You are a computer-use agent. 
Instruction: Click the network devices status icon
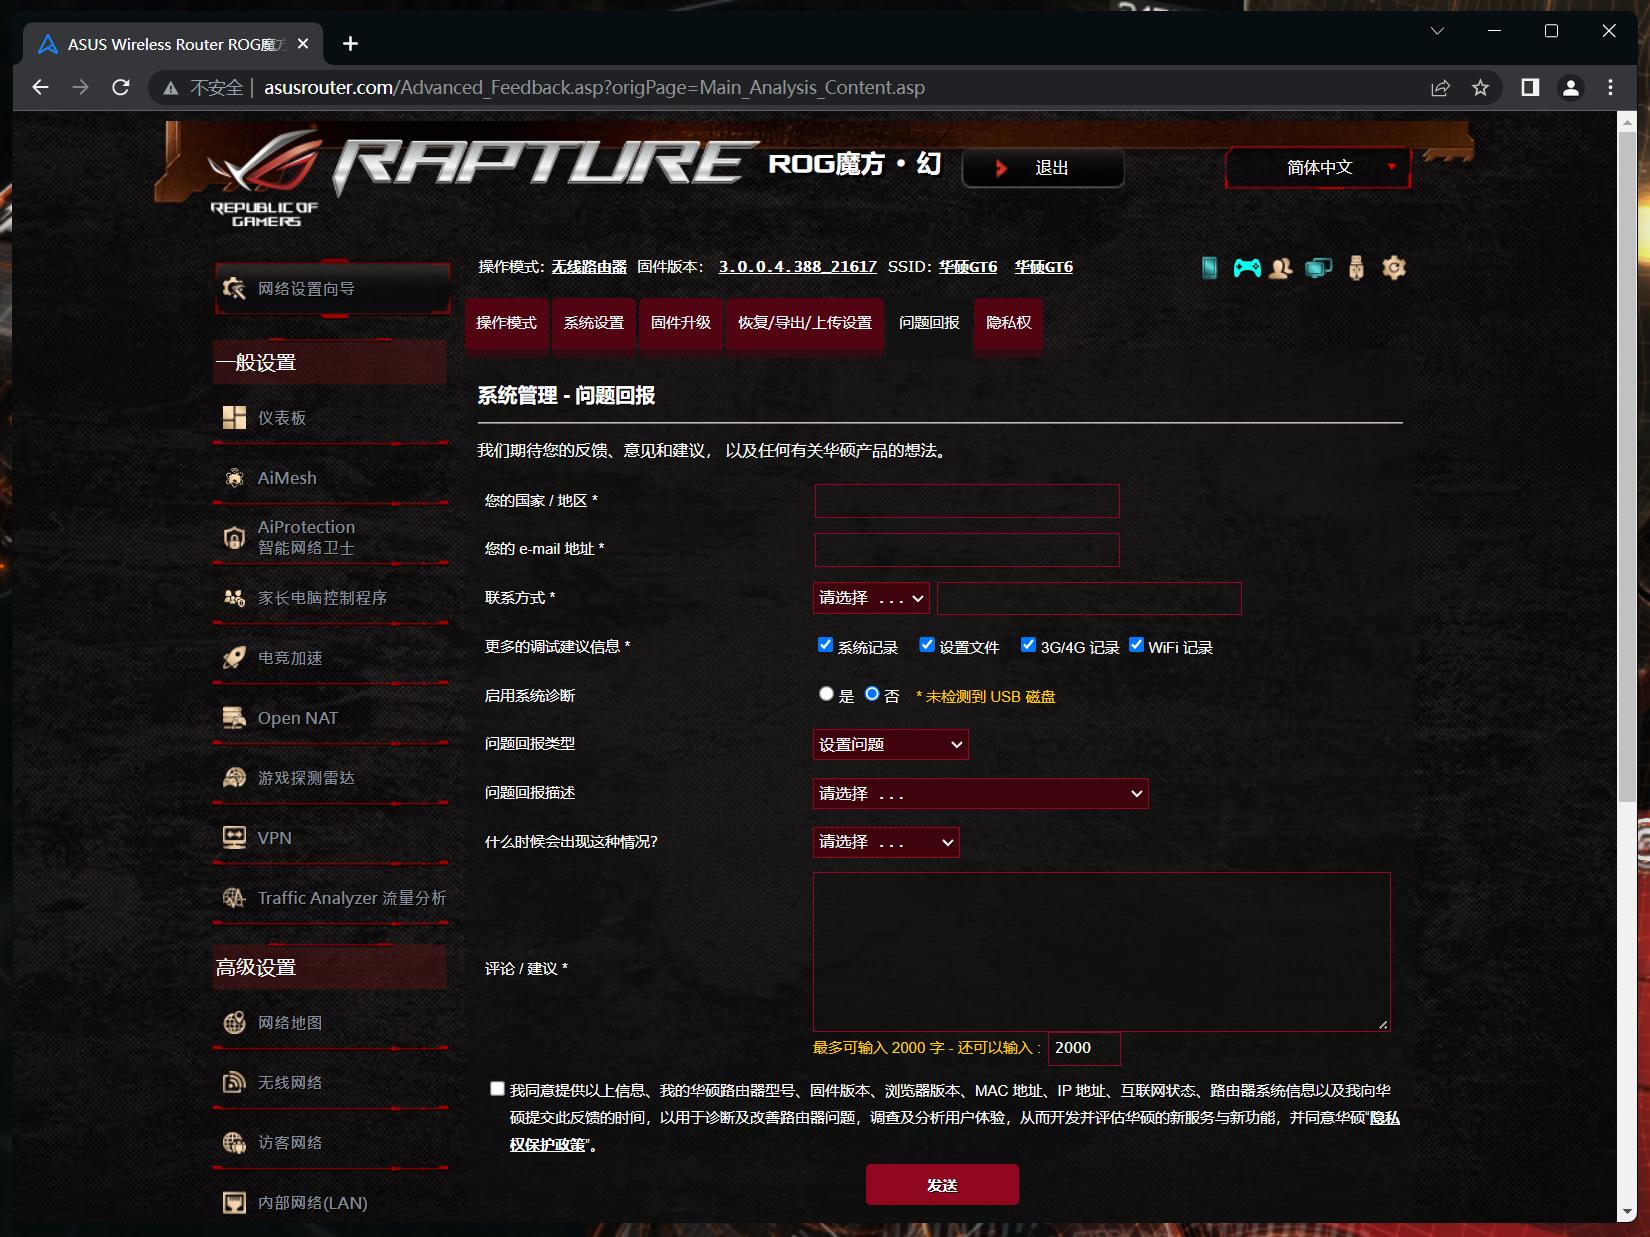point(1319,268)
